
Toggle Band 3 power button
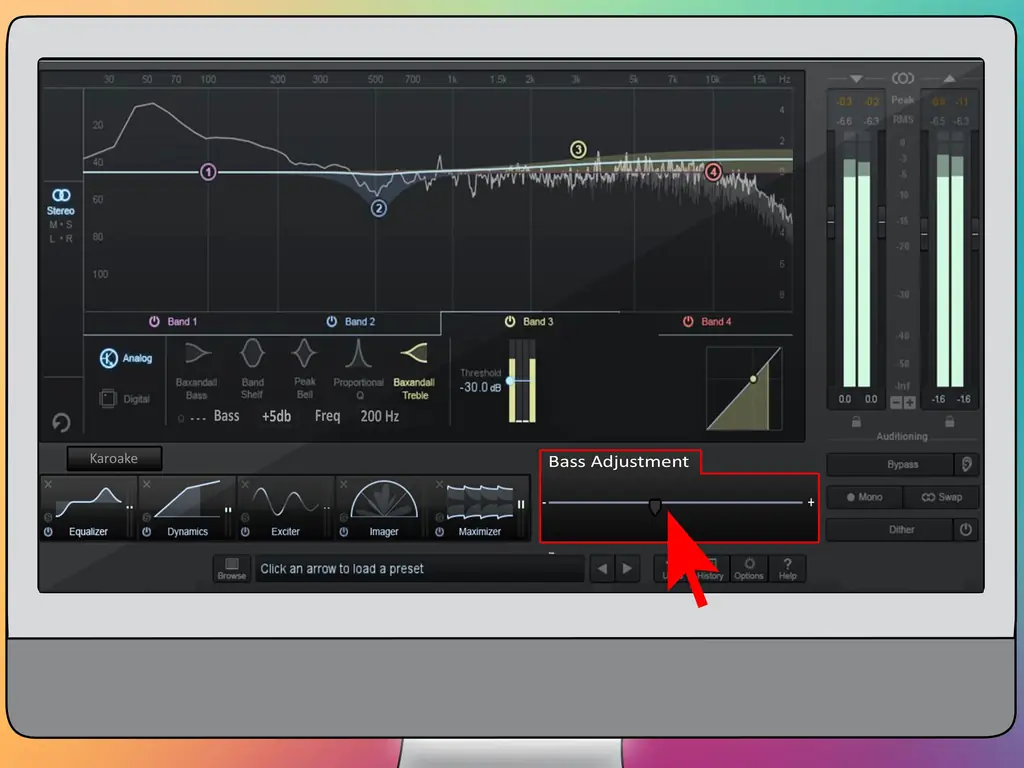point(510,321)
